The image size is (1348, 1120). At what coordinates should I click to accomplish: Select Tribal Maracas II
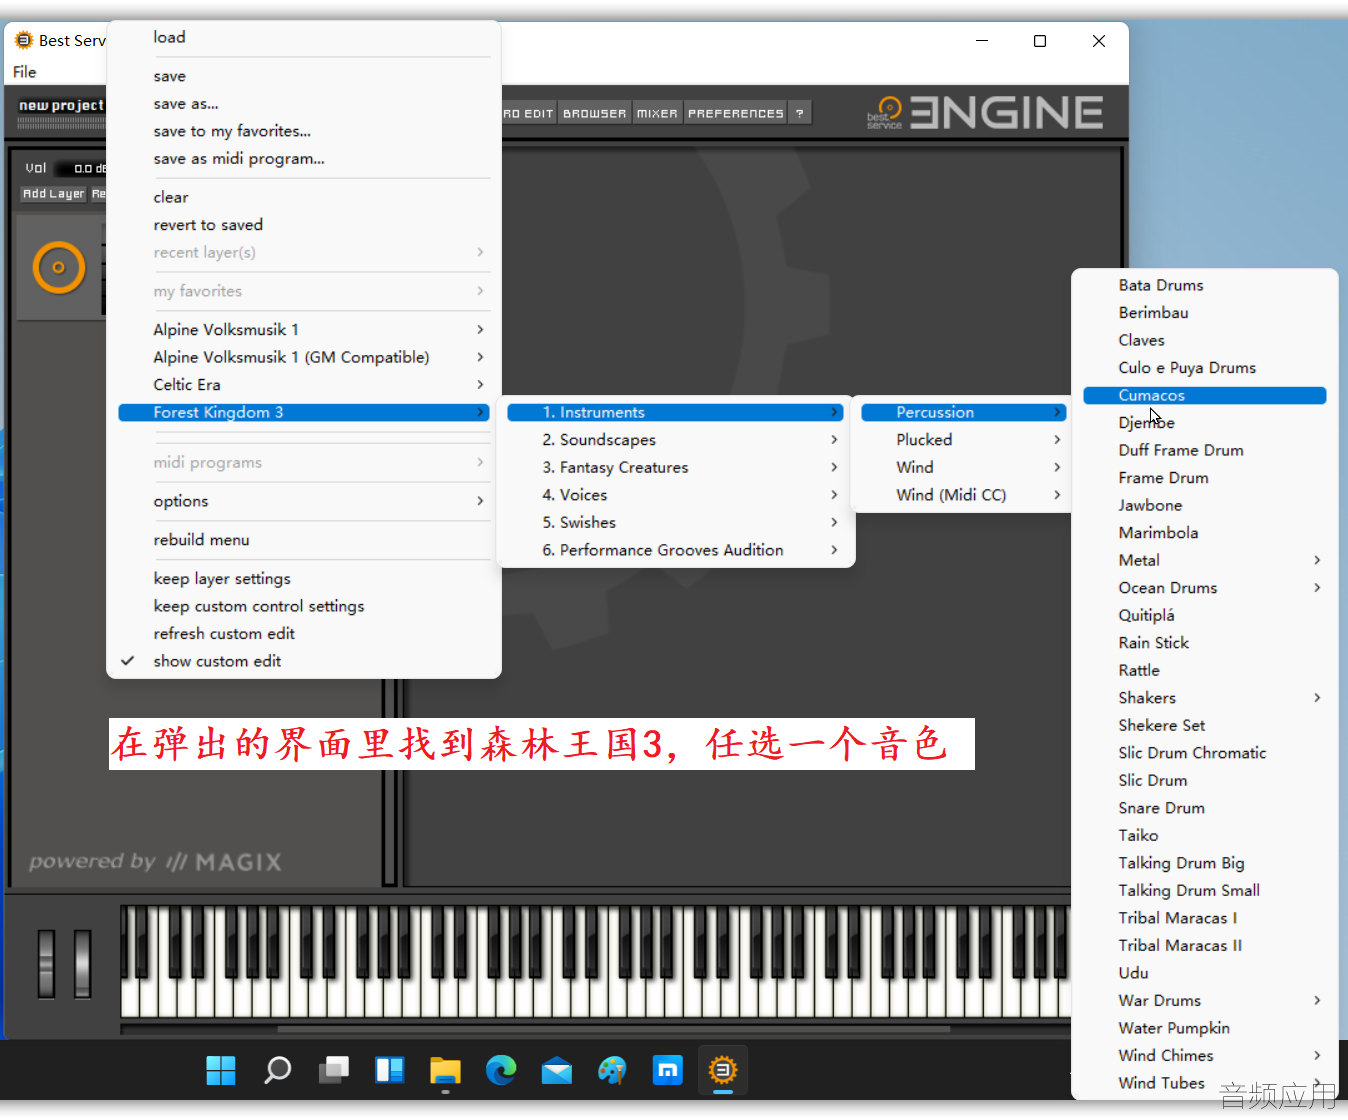point(1205,945)
